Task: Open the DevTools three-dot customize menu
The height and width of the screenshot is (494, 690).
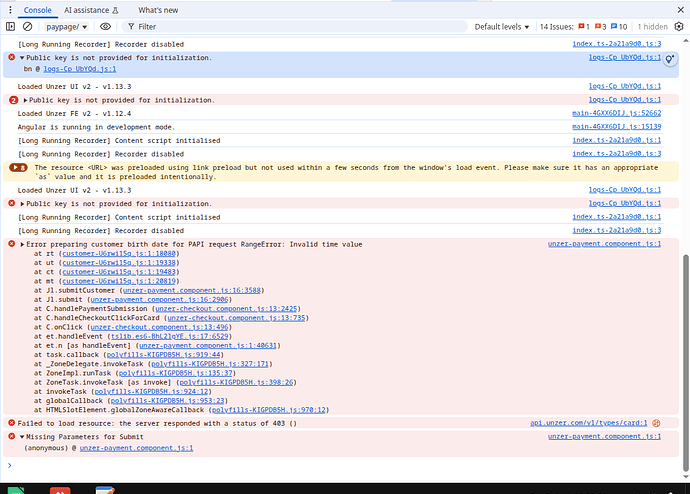Action: coord(10,10)
